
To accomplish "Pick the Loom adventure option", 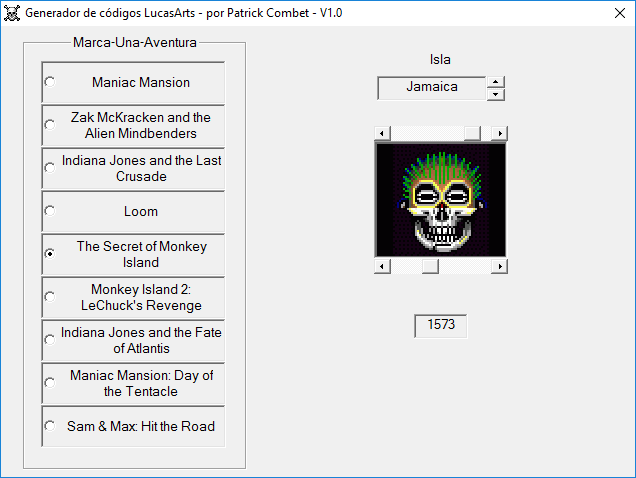I will tap(133, 211).
